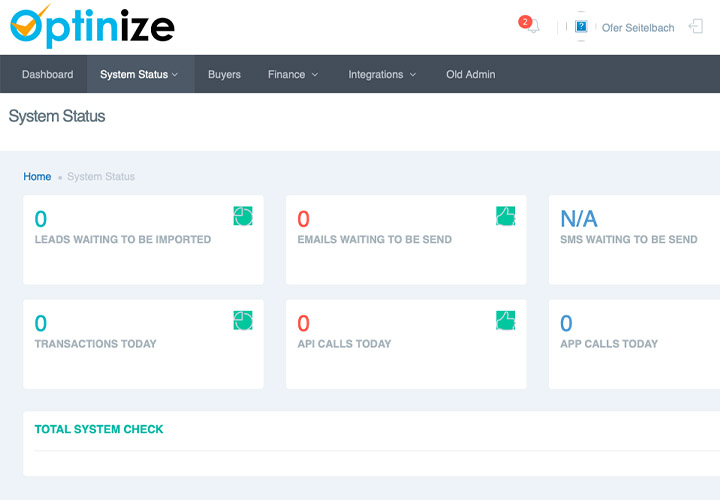Viewport: 720px width, 500px height.
Task: Click the logout icon
Action: tap(696, 26)
